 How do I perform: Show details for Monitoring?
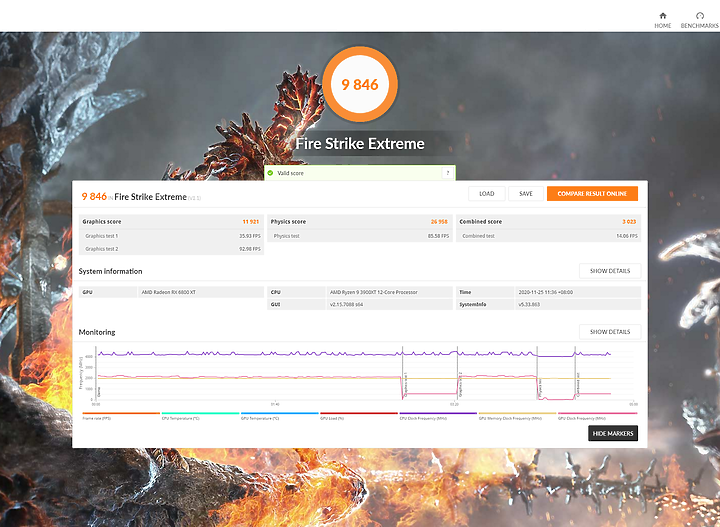tap(610, 331)
